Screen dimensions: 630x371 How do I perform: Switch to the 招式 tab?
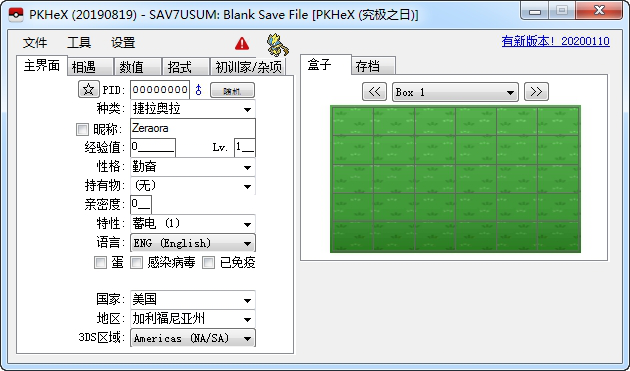tap(186, 67)
